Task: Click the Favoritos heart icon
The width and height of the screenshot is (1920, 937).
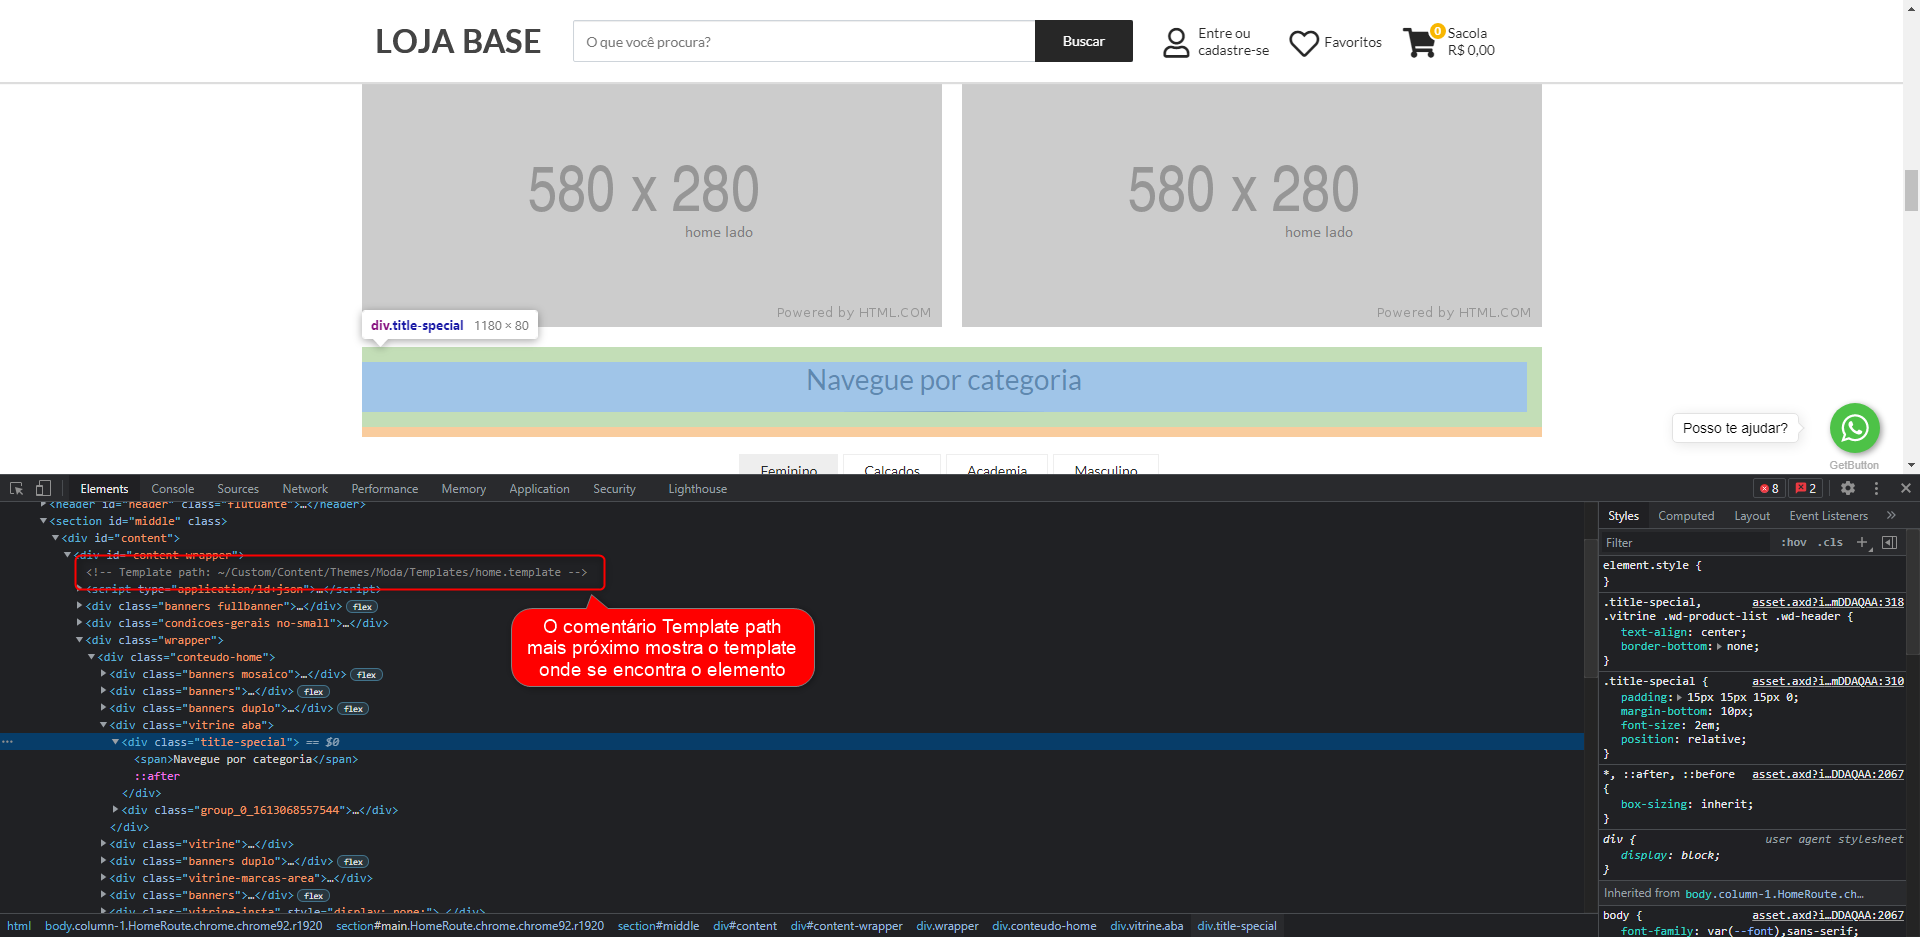Action: pos(1303,43)
